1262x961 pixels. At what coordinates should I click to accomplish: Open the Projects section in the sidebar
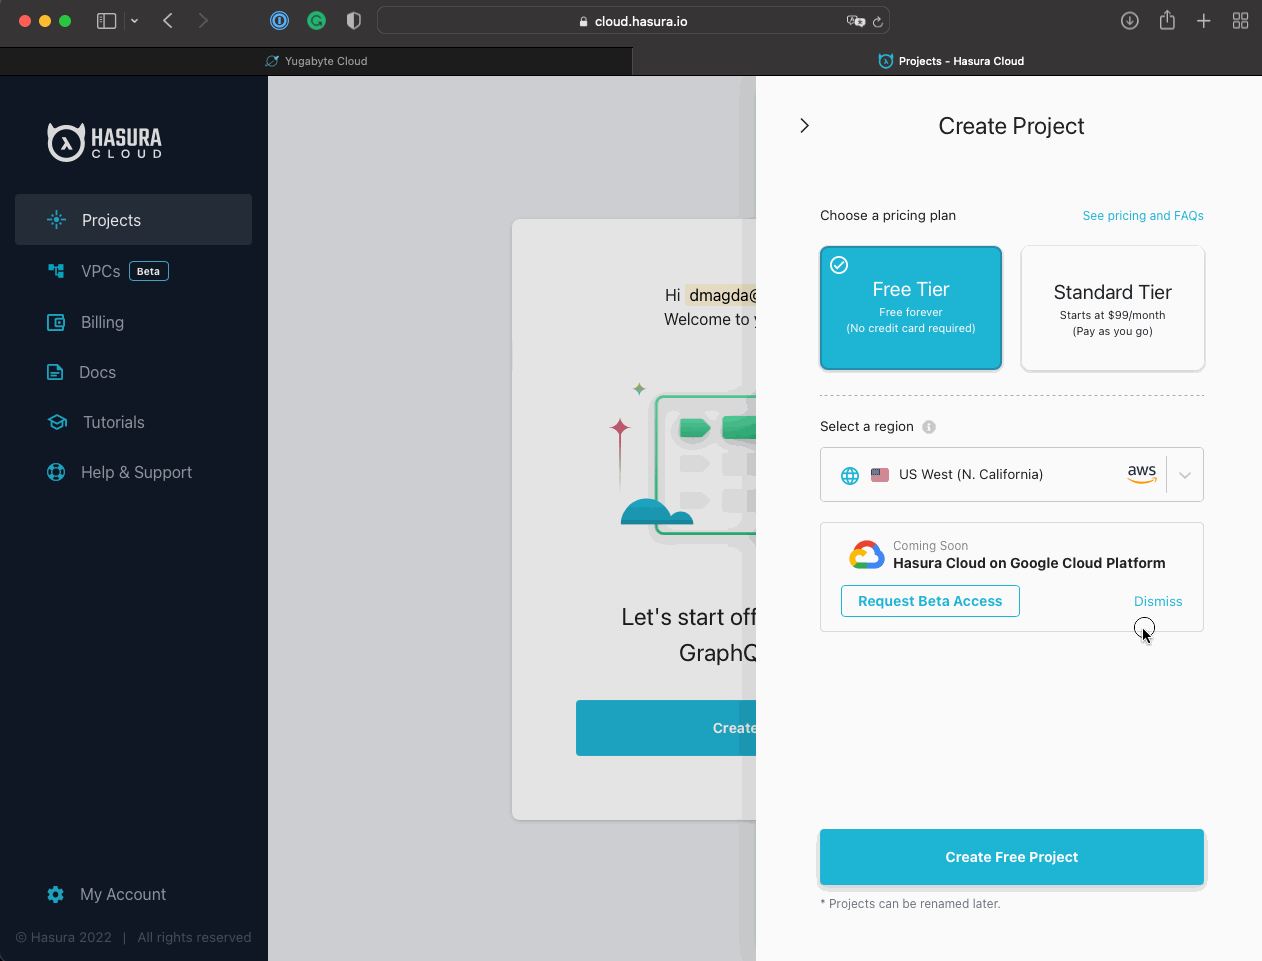coord(110,219)
